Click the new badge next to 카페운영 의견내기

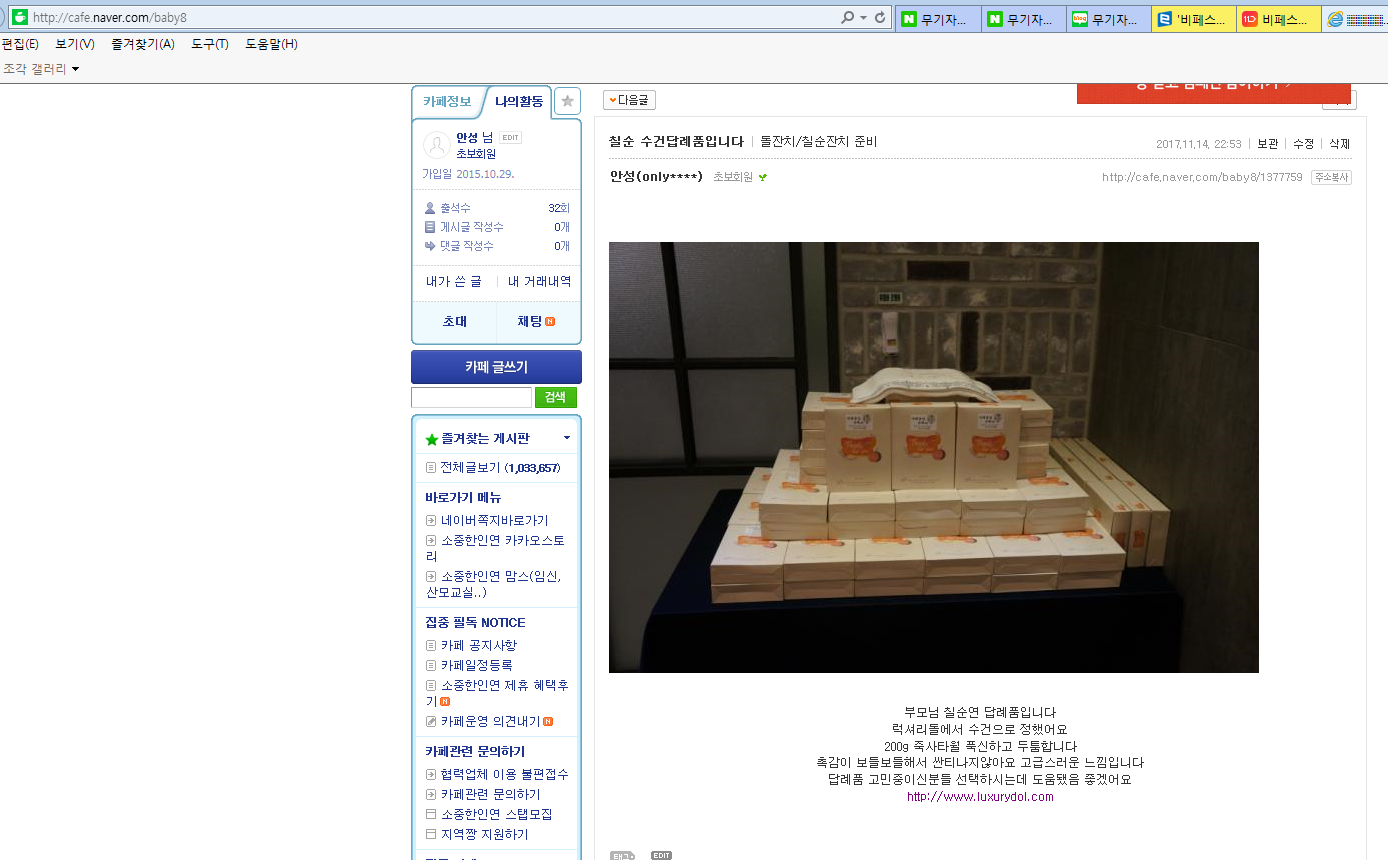tap(548, 722)
